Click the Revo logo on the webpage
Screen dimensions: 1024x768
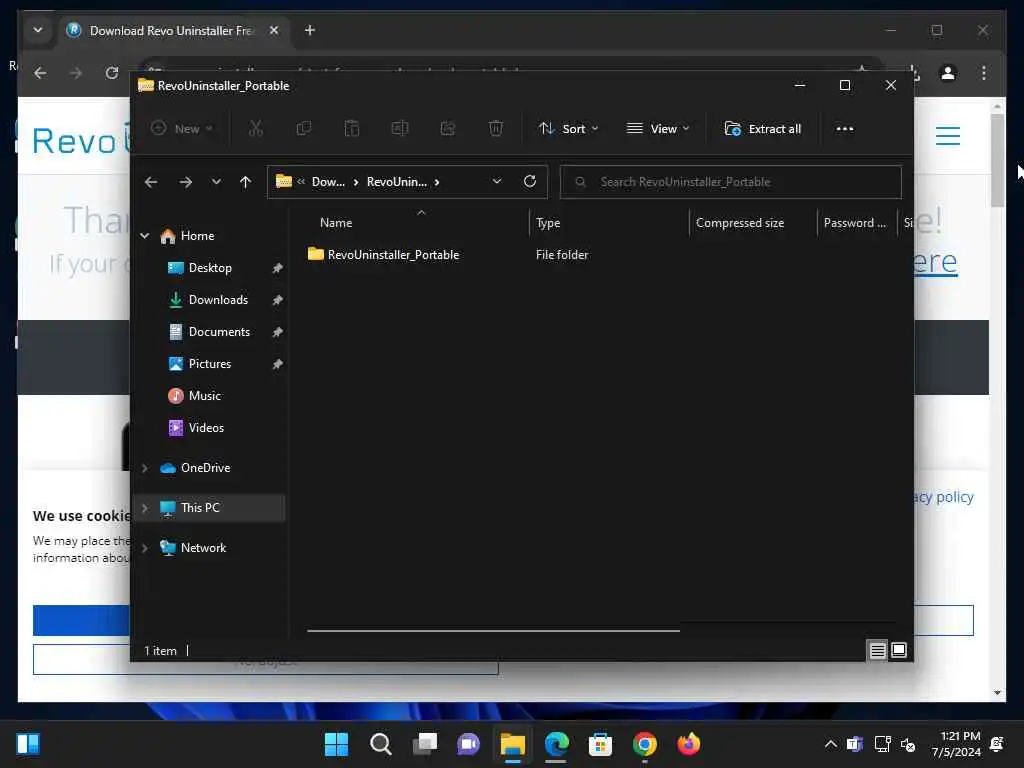click(x=80, y=140)
